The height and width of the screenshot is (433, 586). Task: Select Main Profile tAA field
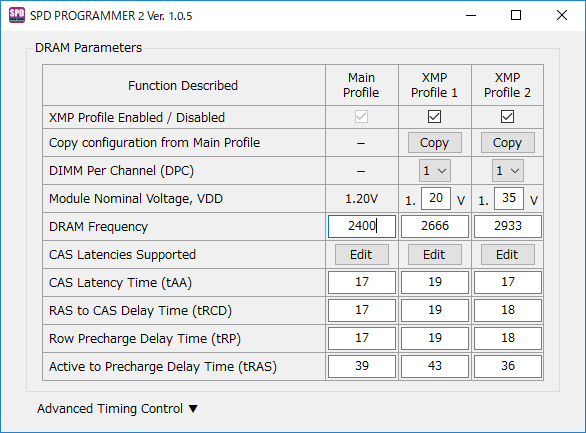coord(362,282)
